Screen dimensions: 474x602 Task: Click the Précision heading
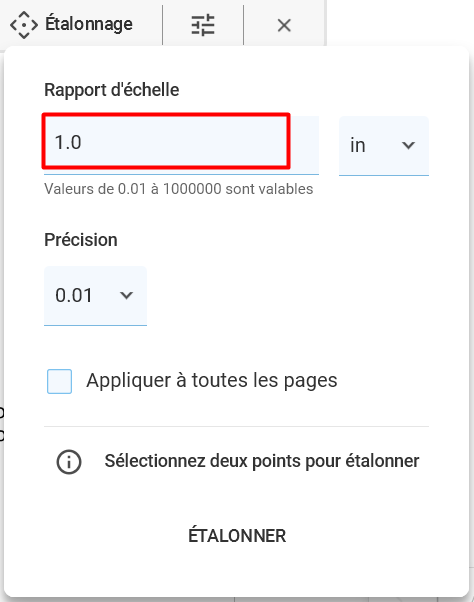81,240
